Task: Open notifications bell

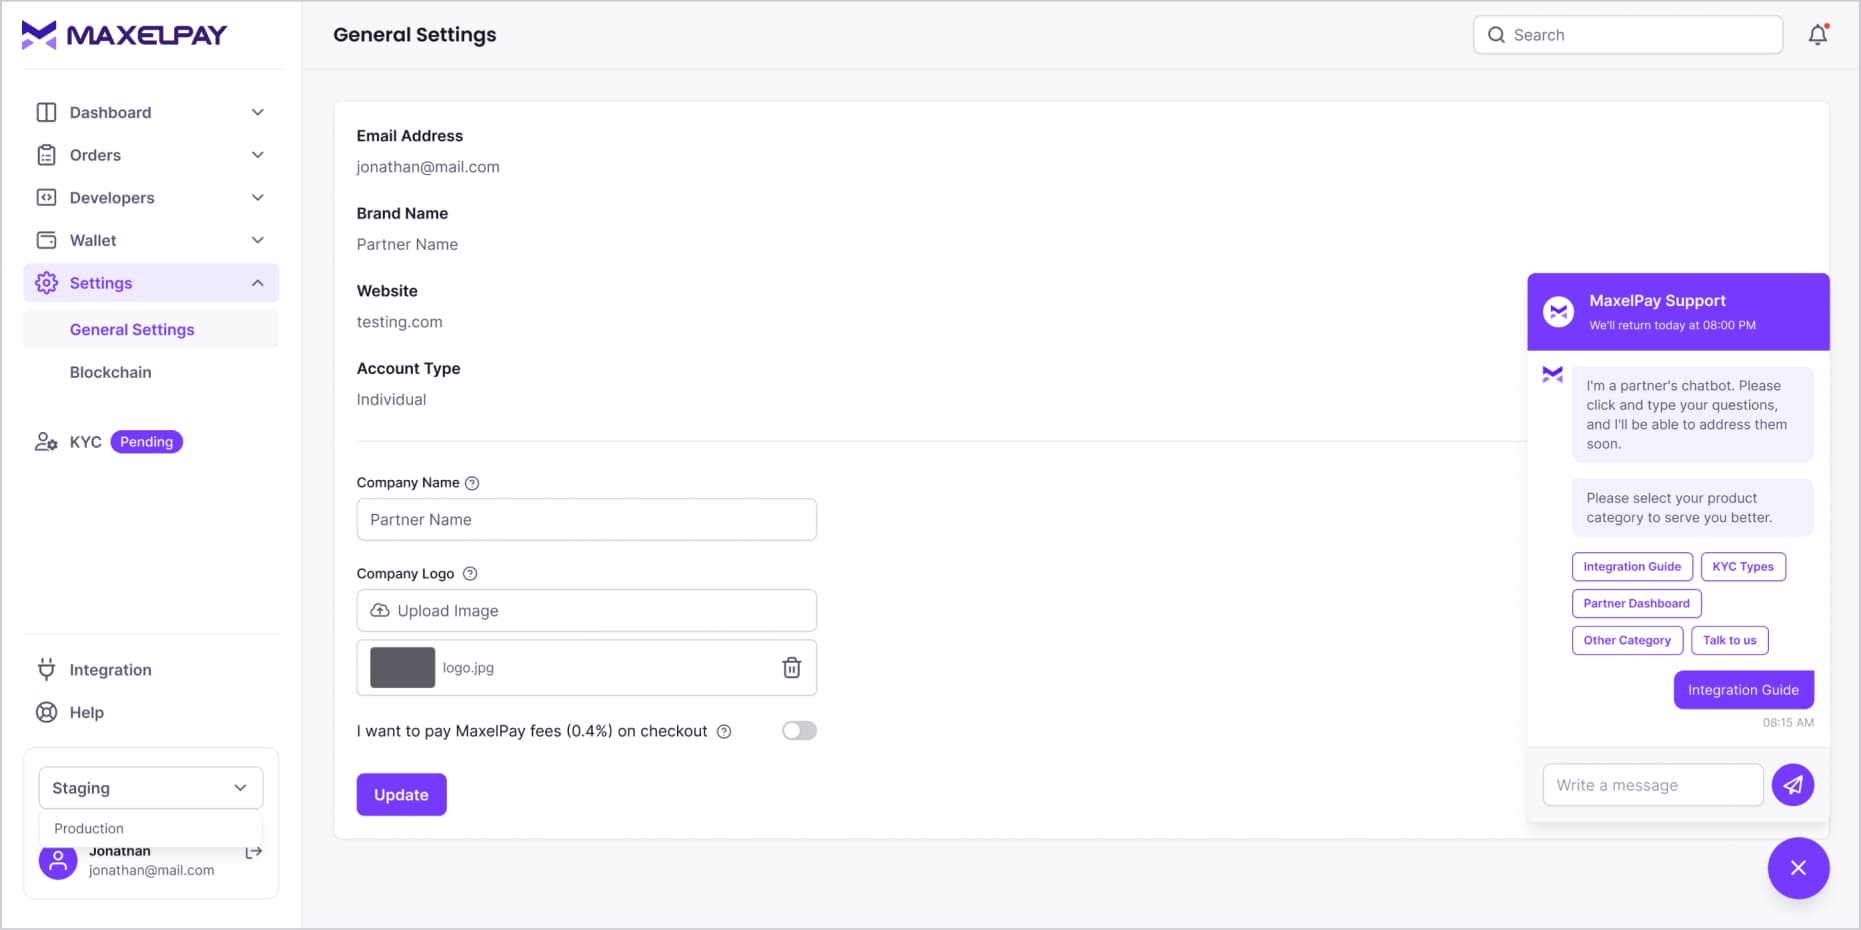Action: coord(1818,35)
